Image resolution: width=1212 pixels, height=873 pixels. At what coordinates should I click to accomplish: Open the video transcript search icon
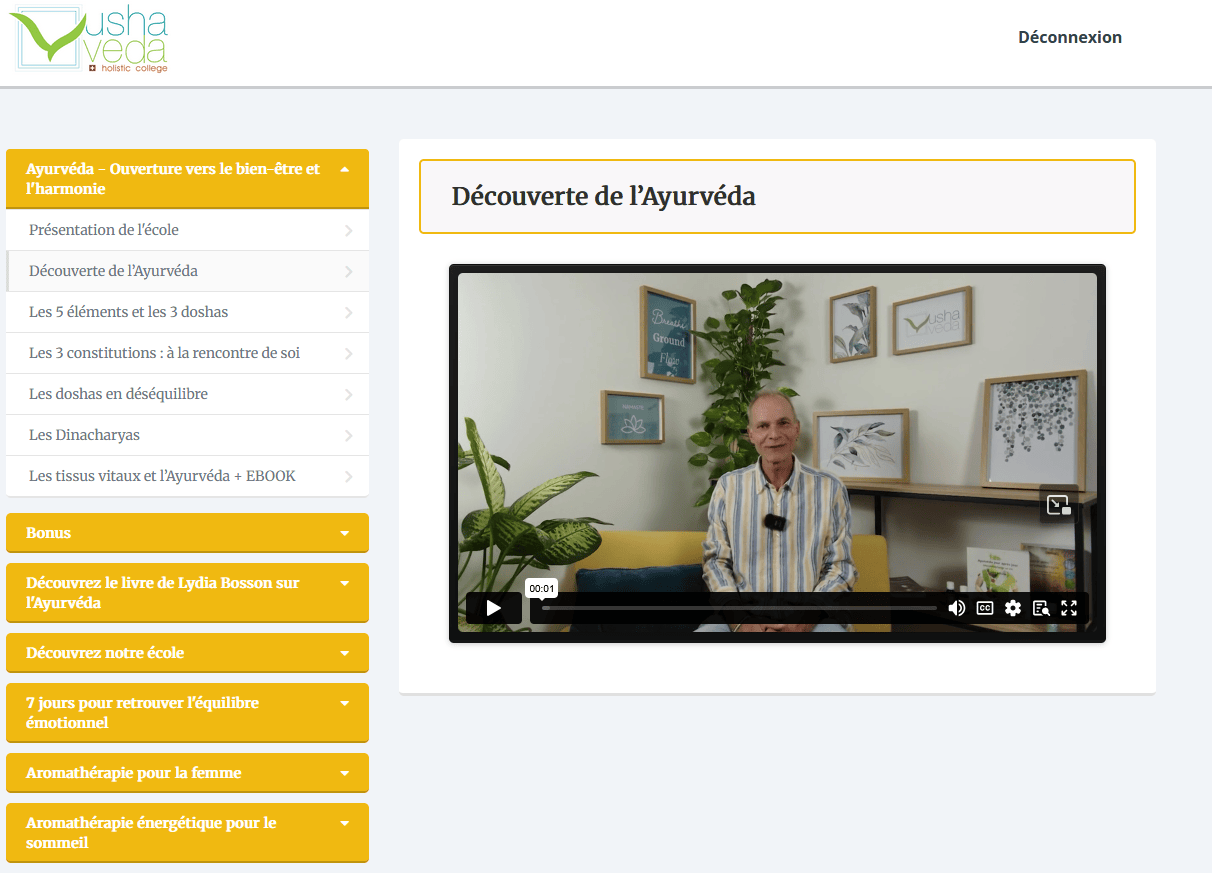1041,608
